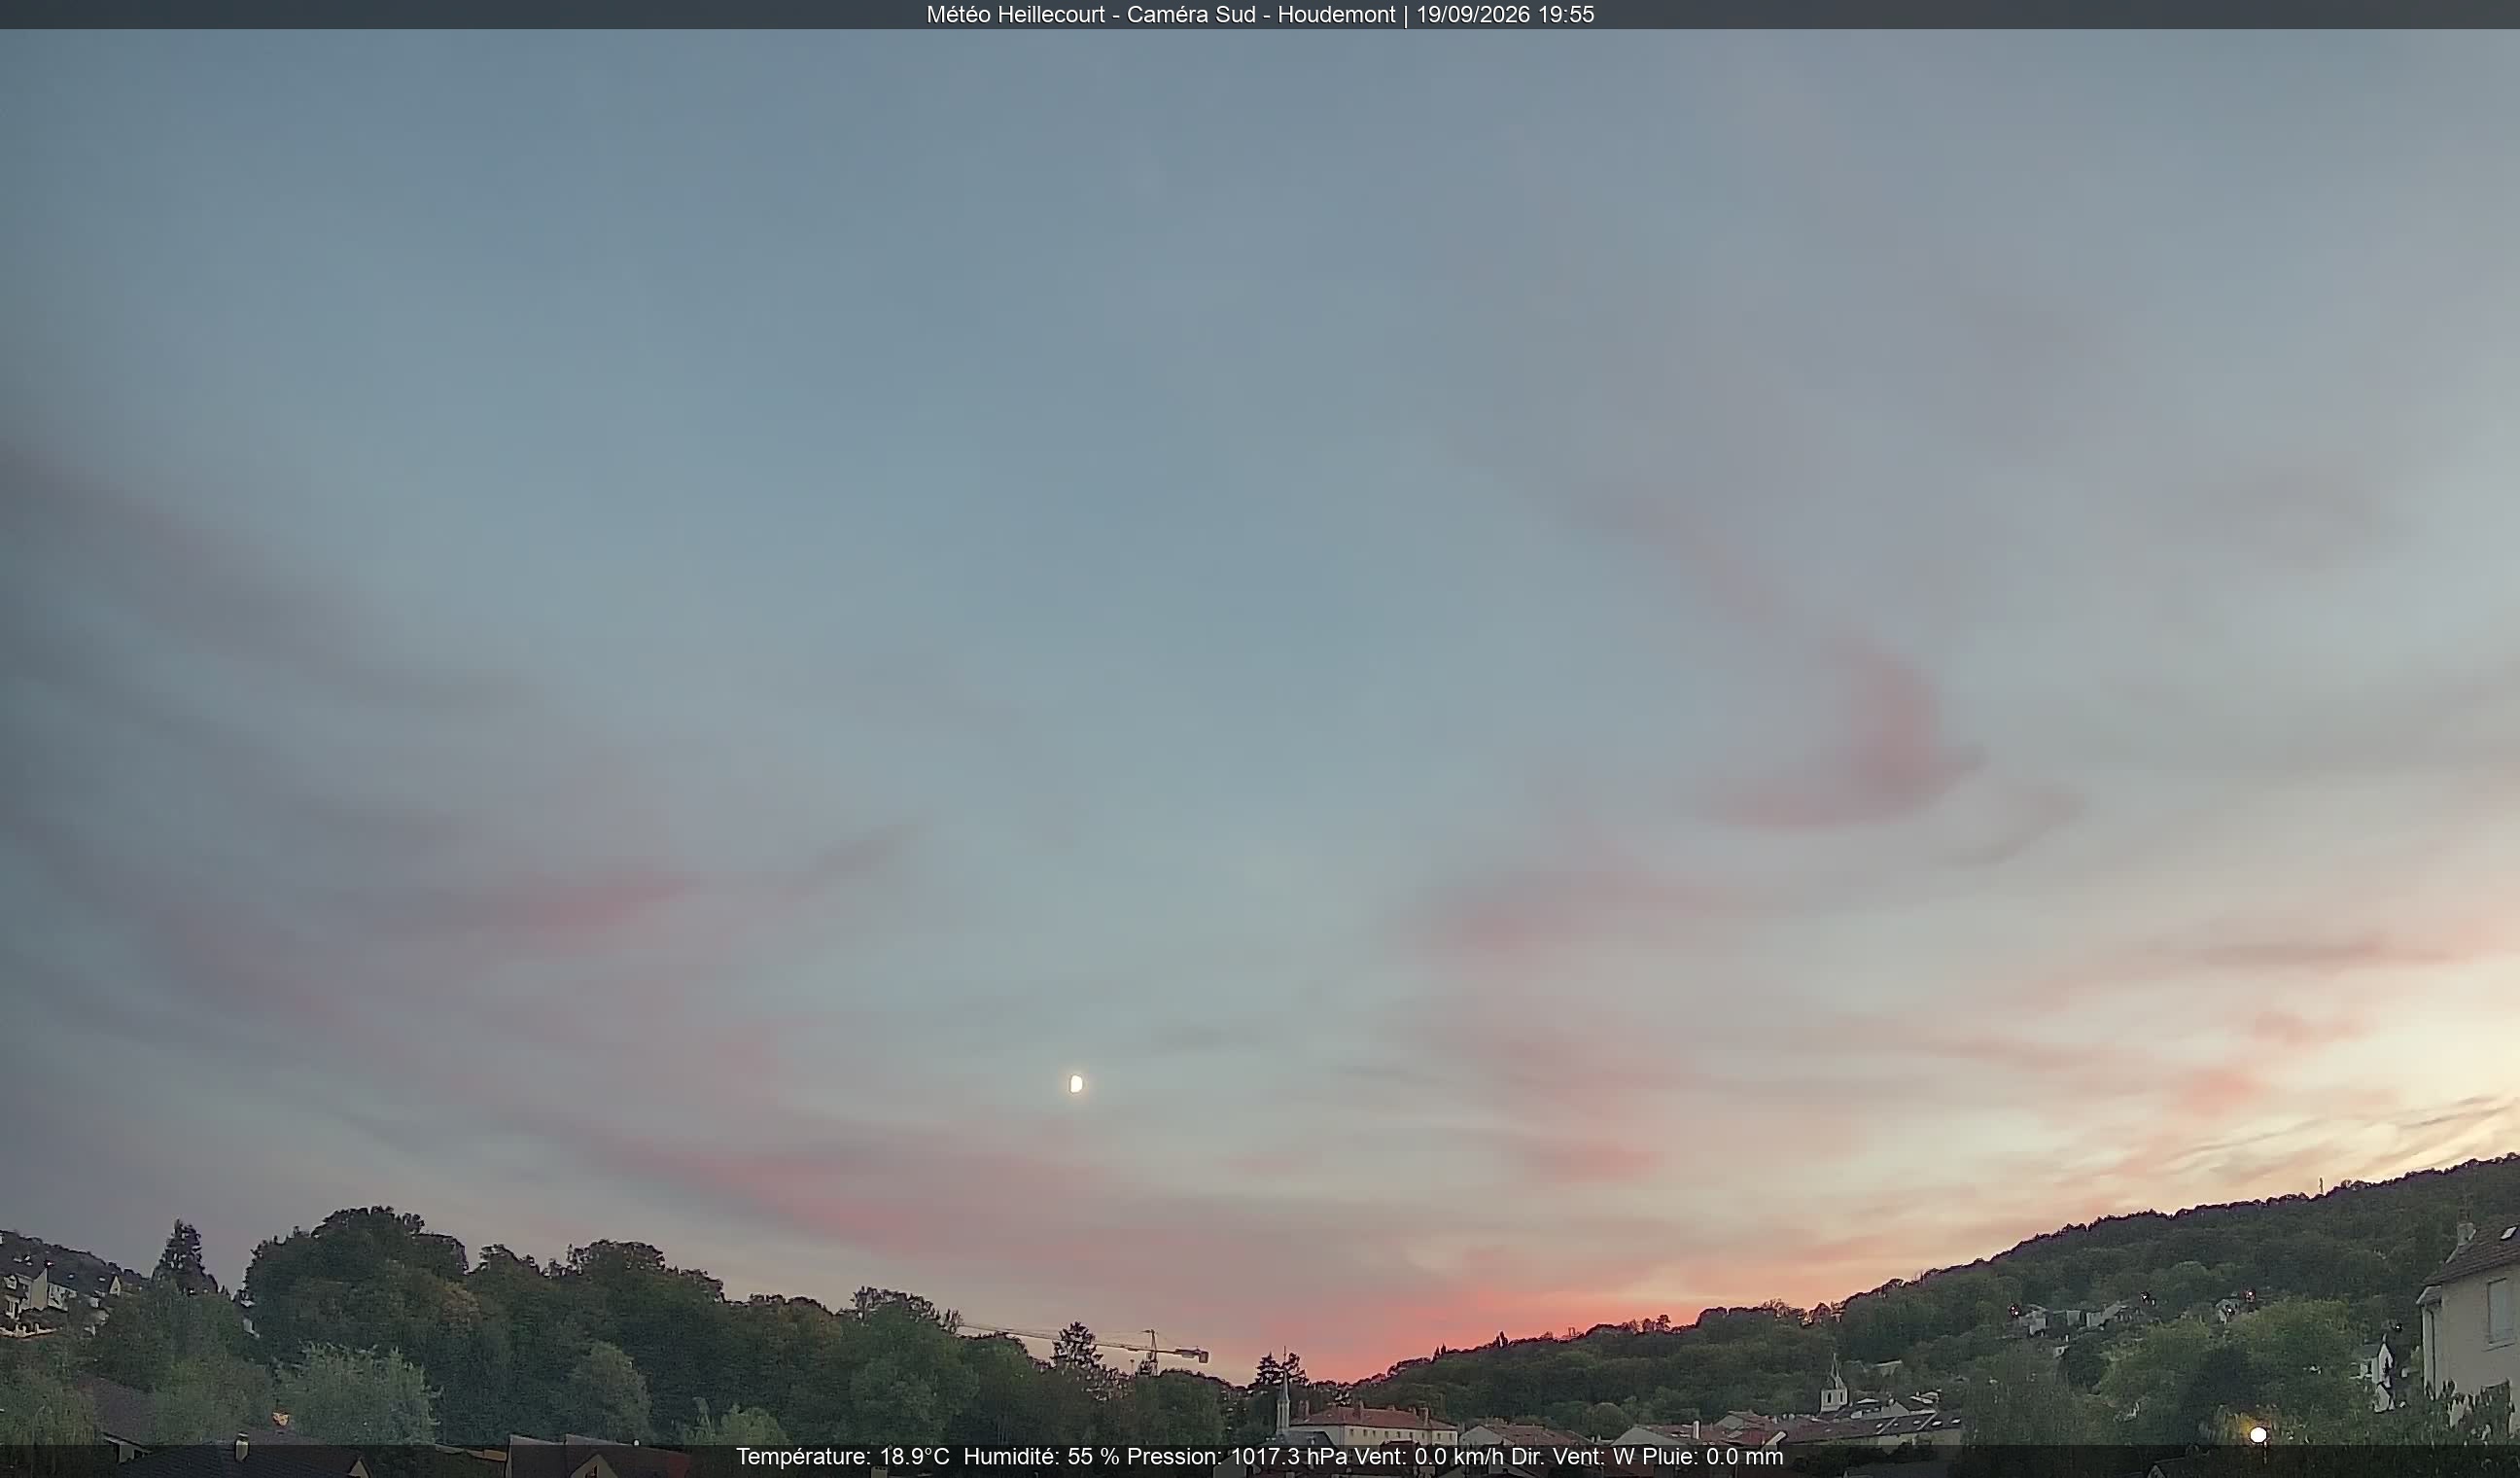The height and width of the screenshot is (1478, 2520).
Task: Select the Pression 1017.3 hPa reading
Action: (x=1237, y=1457)
